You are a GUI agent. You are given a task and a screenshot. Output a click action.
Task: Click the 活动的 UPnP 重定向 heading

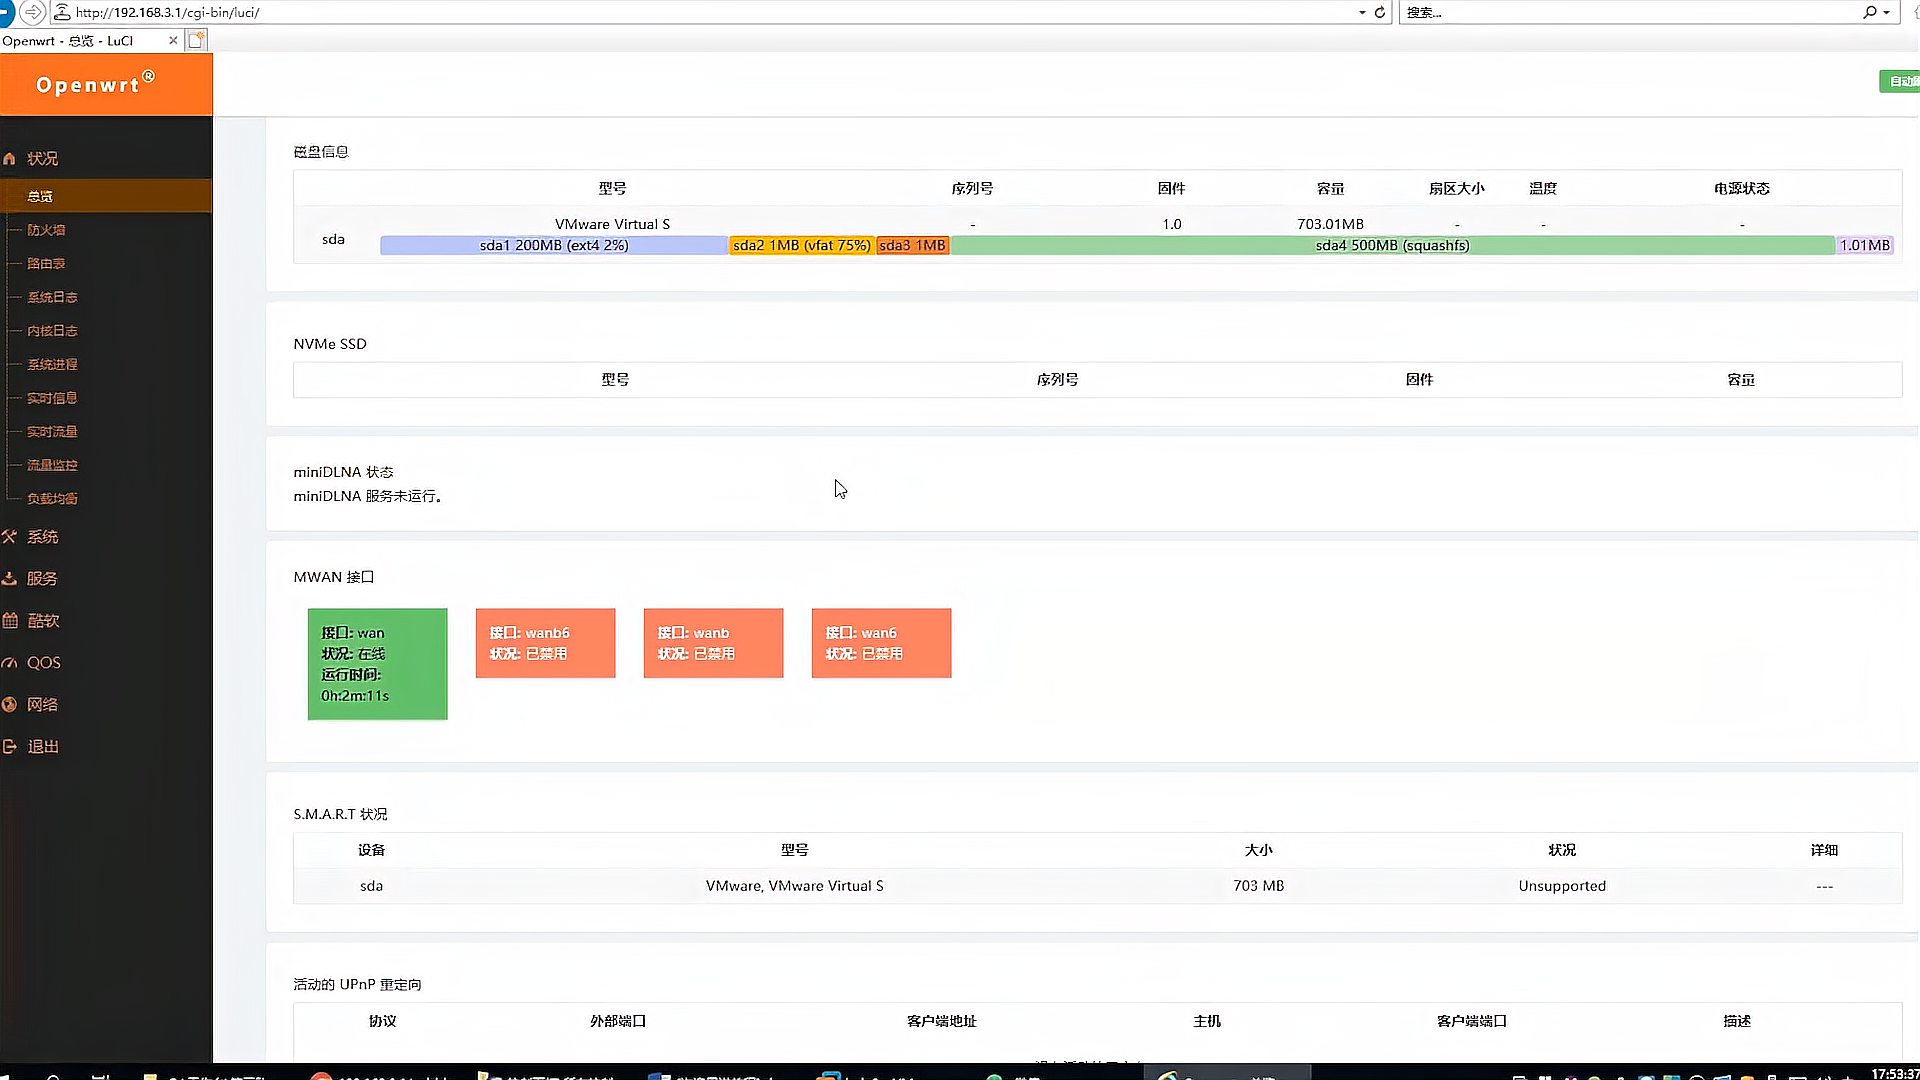357,985
